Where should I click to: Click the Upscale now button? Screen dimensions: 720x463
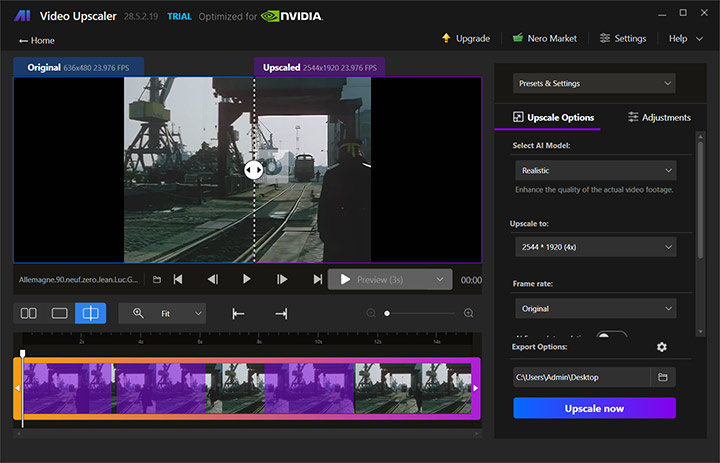(594, 408)
